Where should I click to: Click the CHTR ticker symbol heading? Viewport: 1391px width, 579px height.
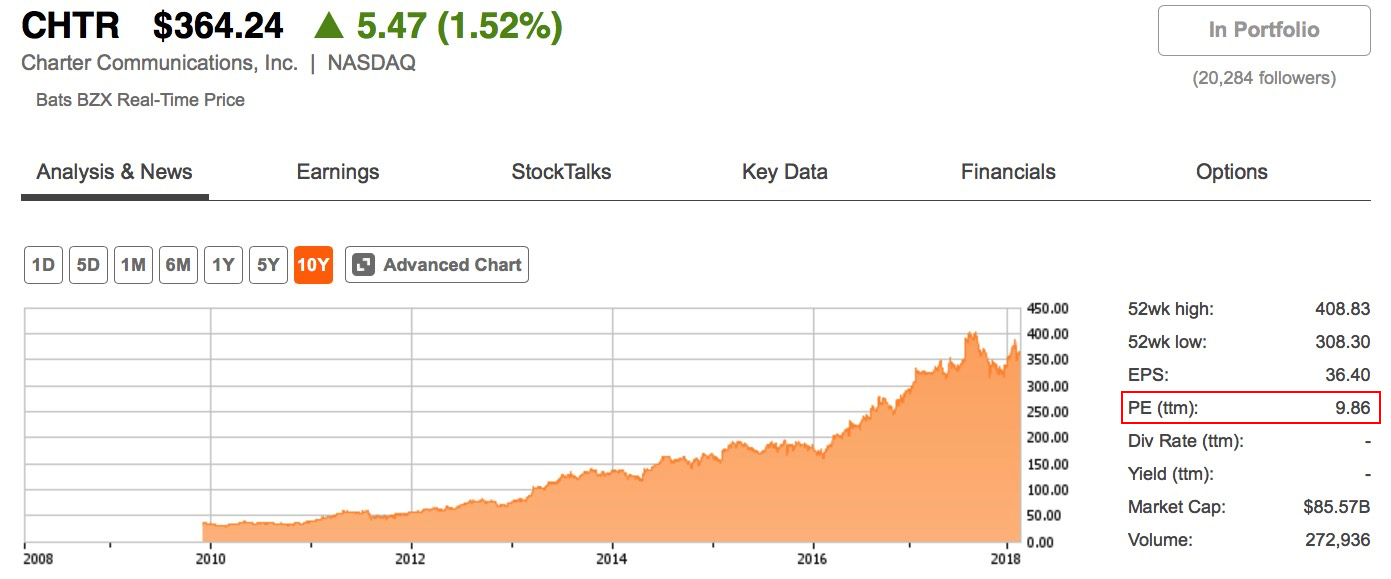pyautogui.click(x=71, y=27)
